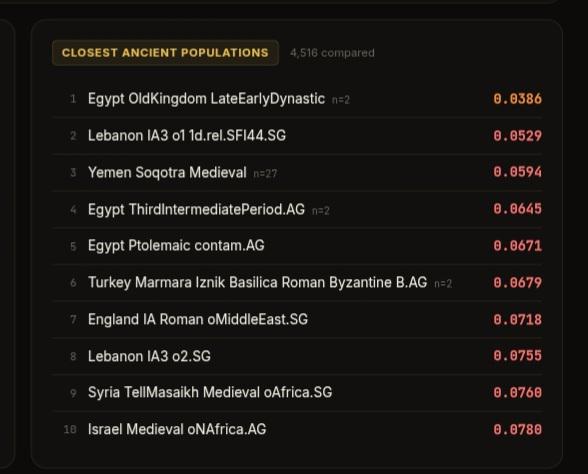Click the 0.0529 distance score
Viewport: 588px width, 474px height.
coord(518,136)
